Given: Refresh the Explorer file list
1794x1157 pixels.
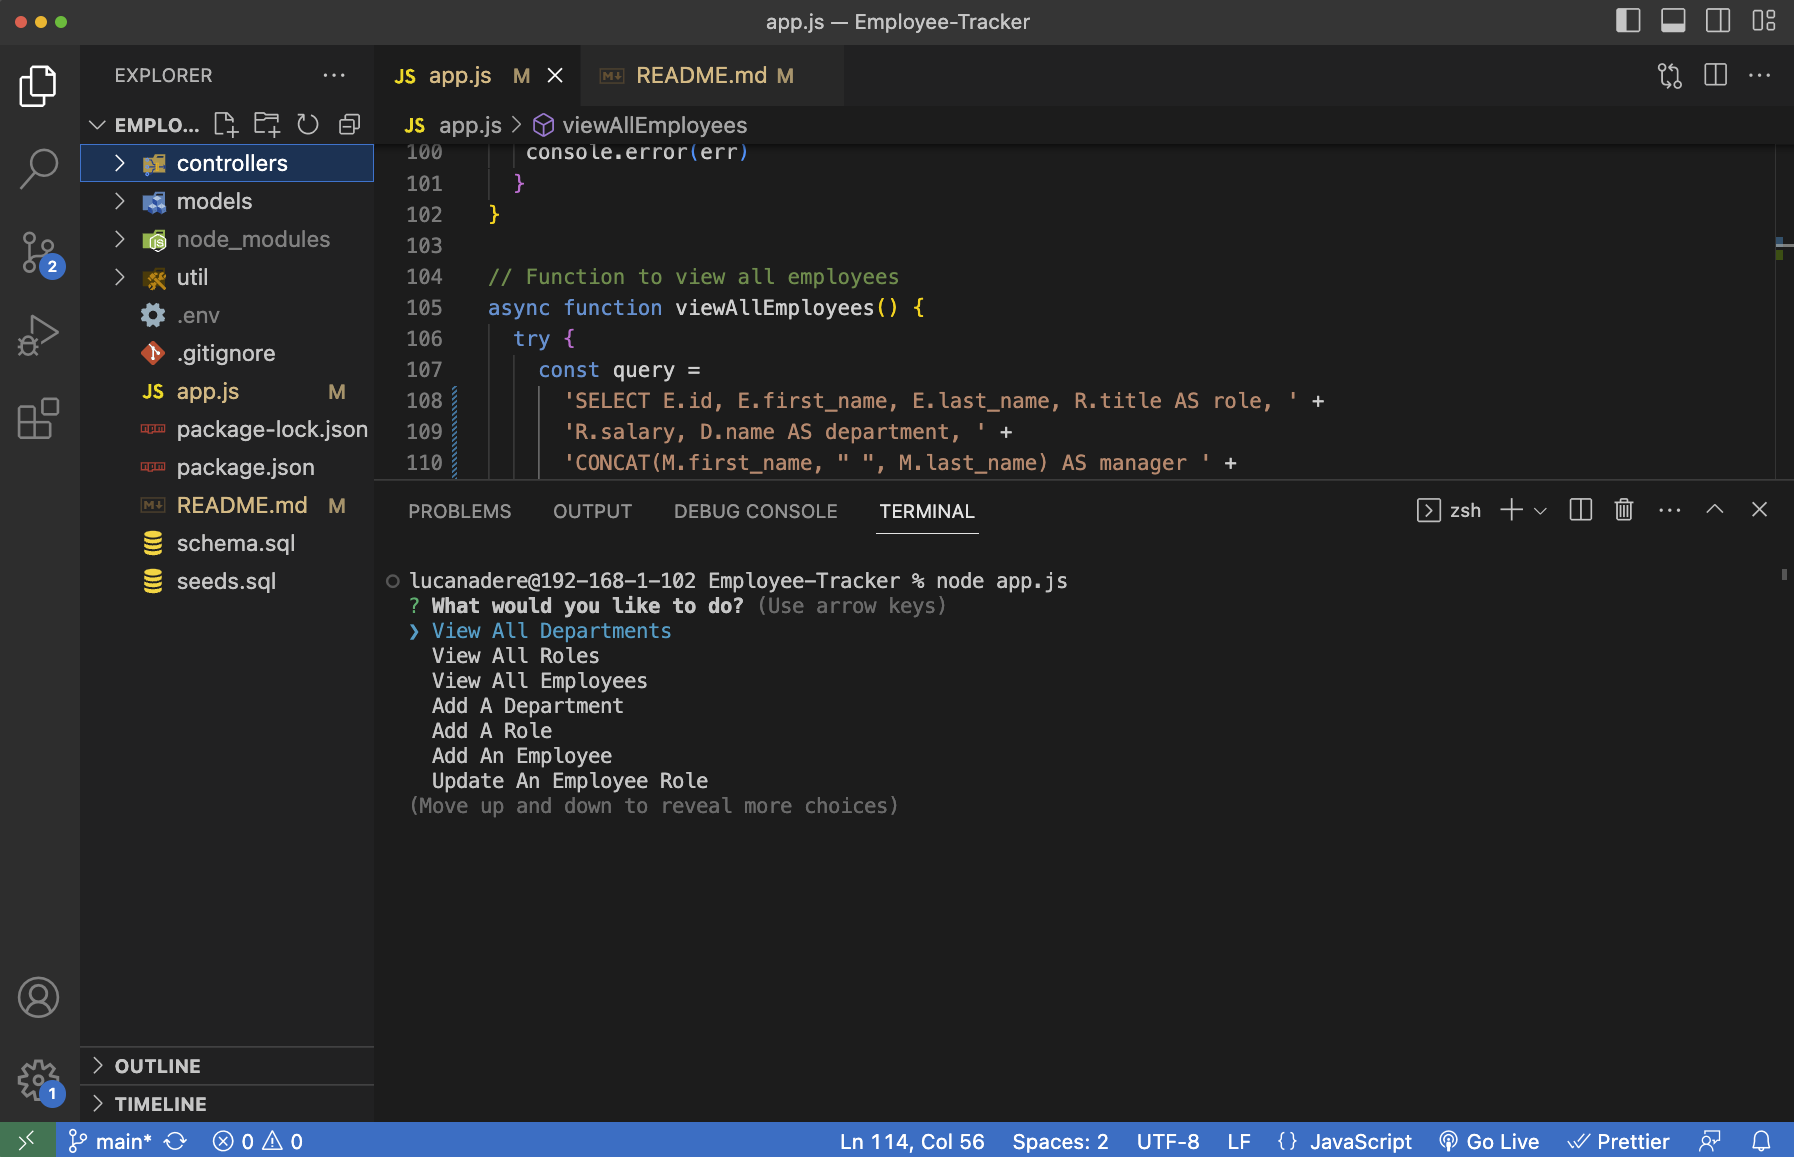Looking at the screenshot, I should [x=307, y=124].
